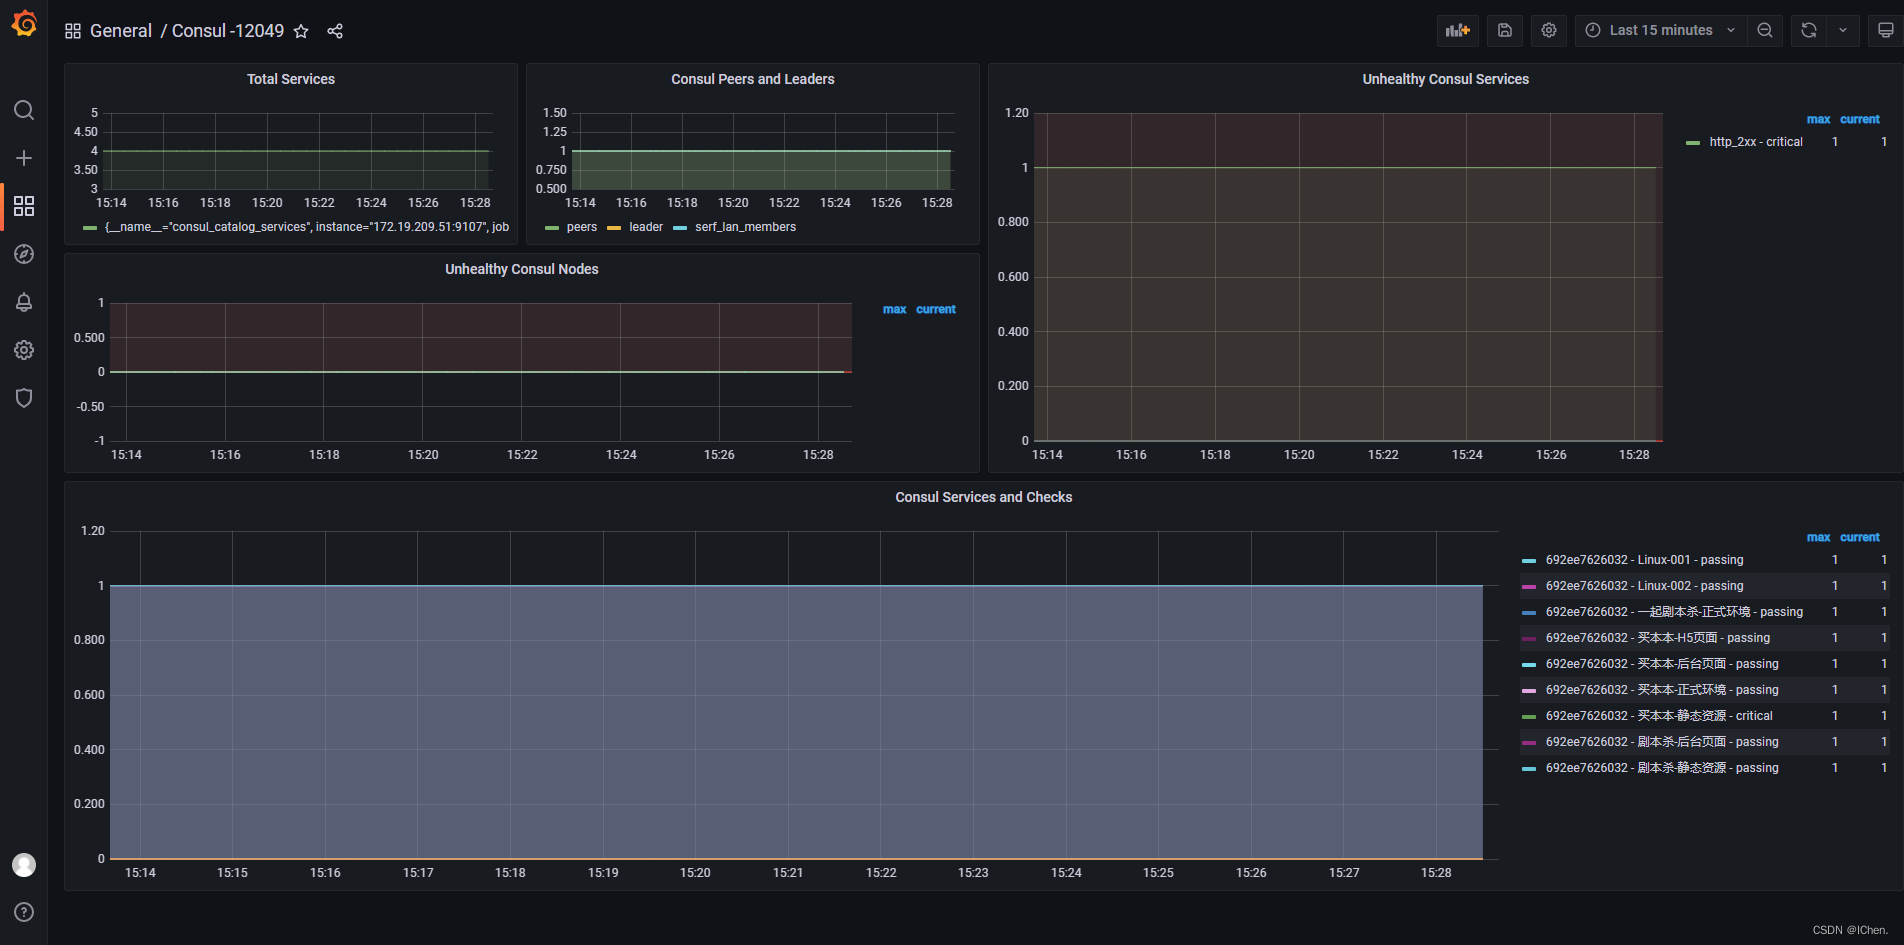Sort Services and Checks legend by current
This screenshot has height=945, width=1904.
coord(1860,537)
